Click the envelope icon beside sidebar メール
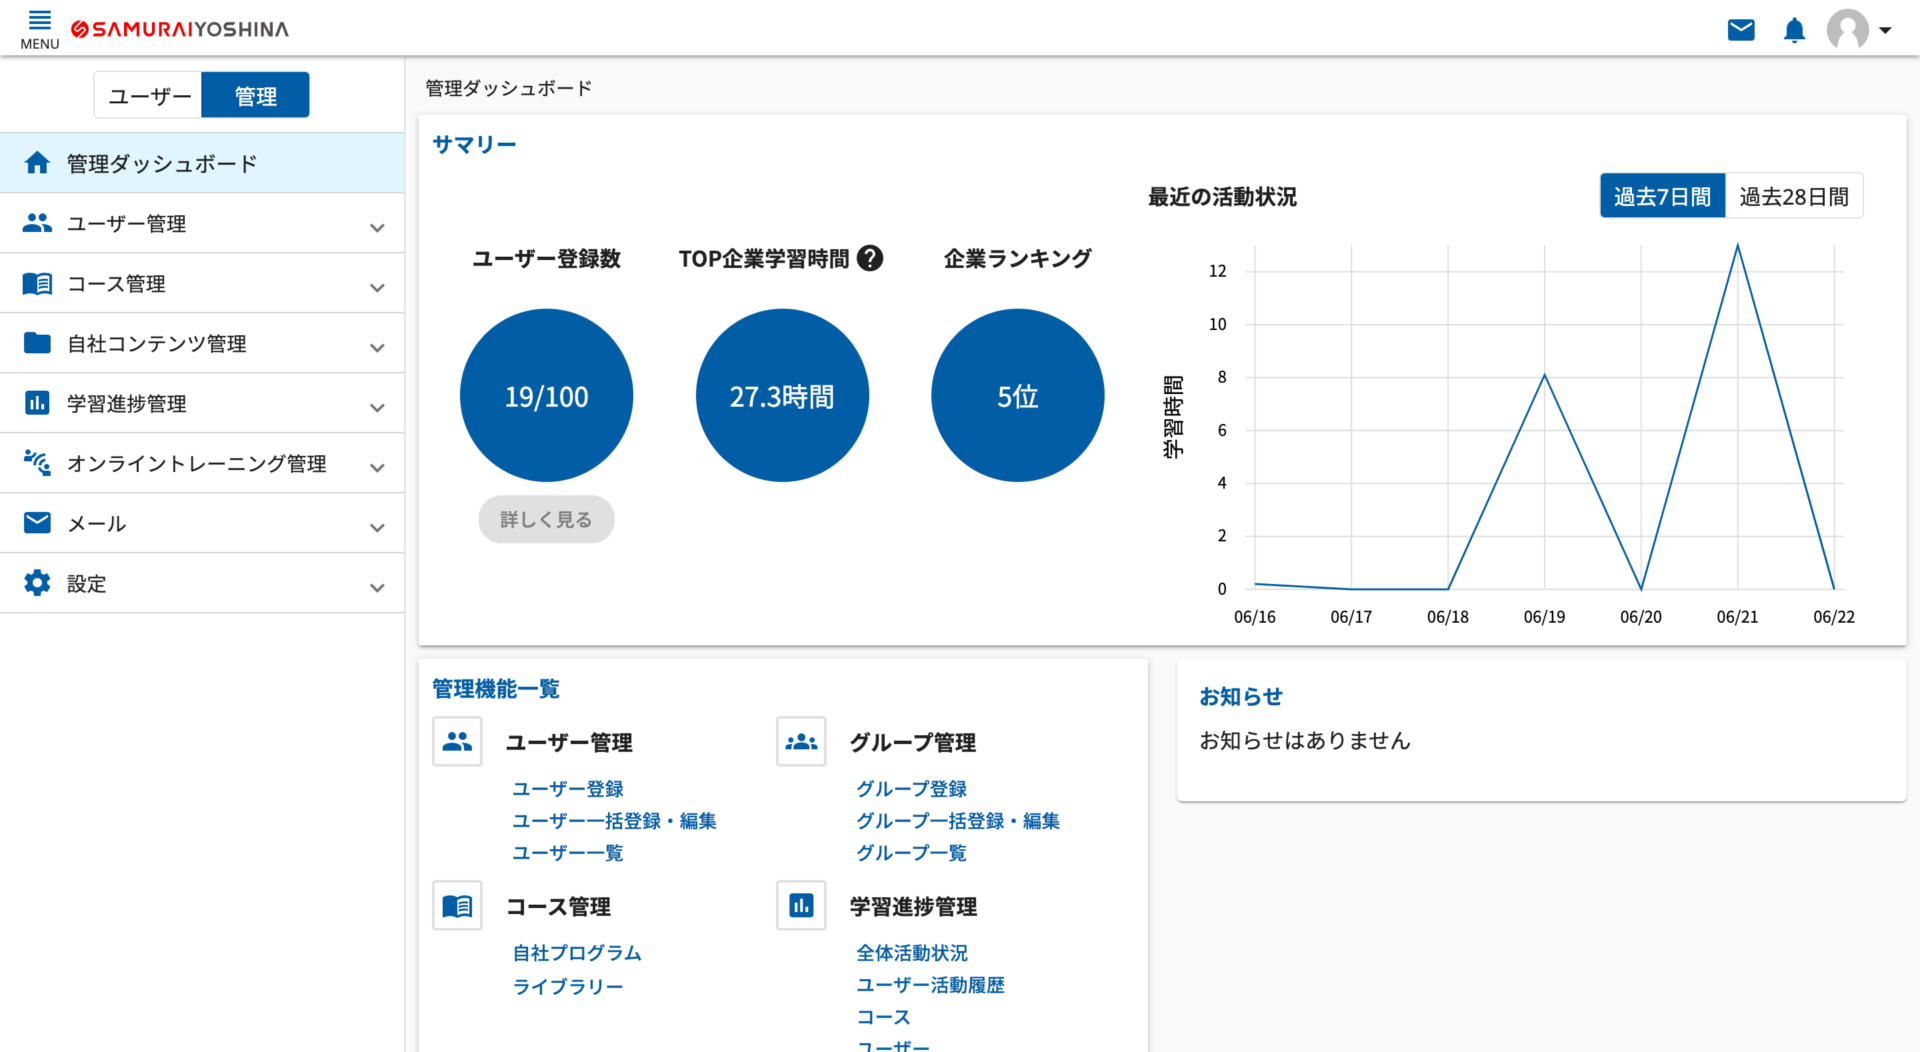This screenshot has width=1920, height=1052. coord(37,523)
